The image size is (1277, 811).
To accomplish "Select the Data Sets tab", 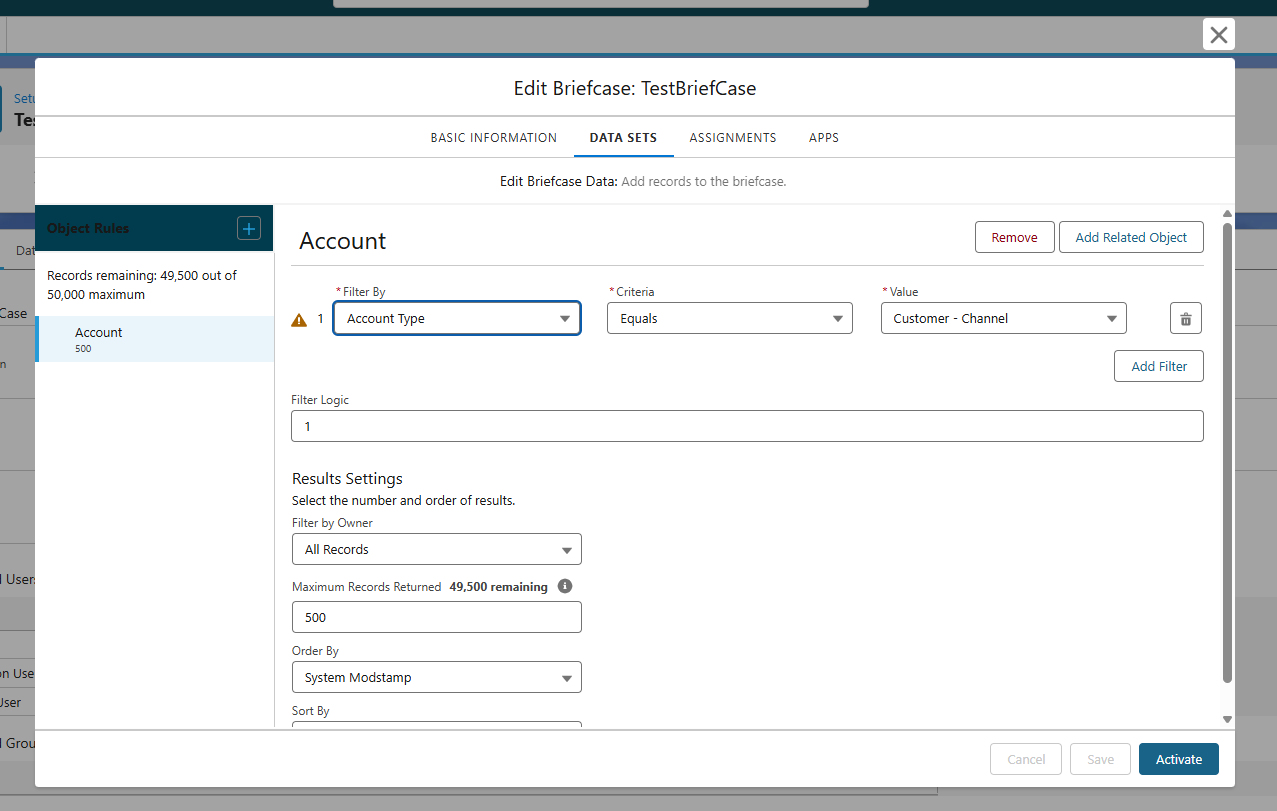I will pyautogui.click(x=623, y=138).
